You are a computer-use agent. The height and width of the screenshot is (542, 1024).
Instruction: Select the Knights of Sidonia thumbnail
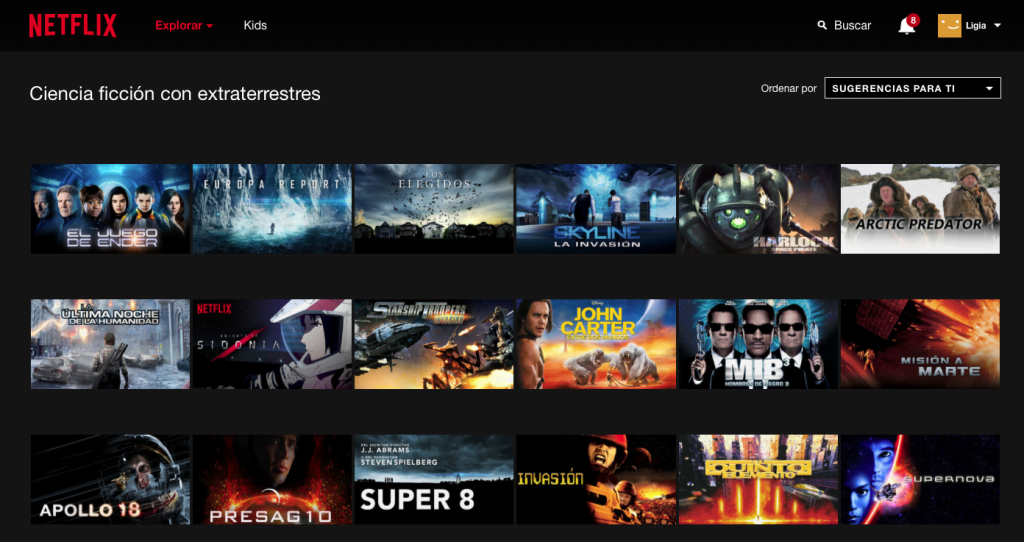(272, 344)
